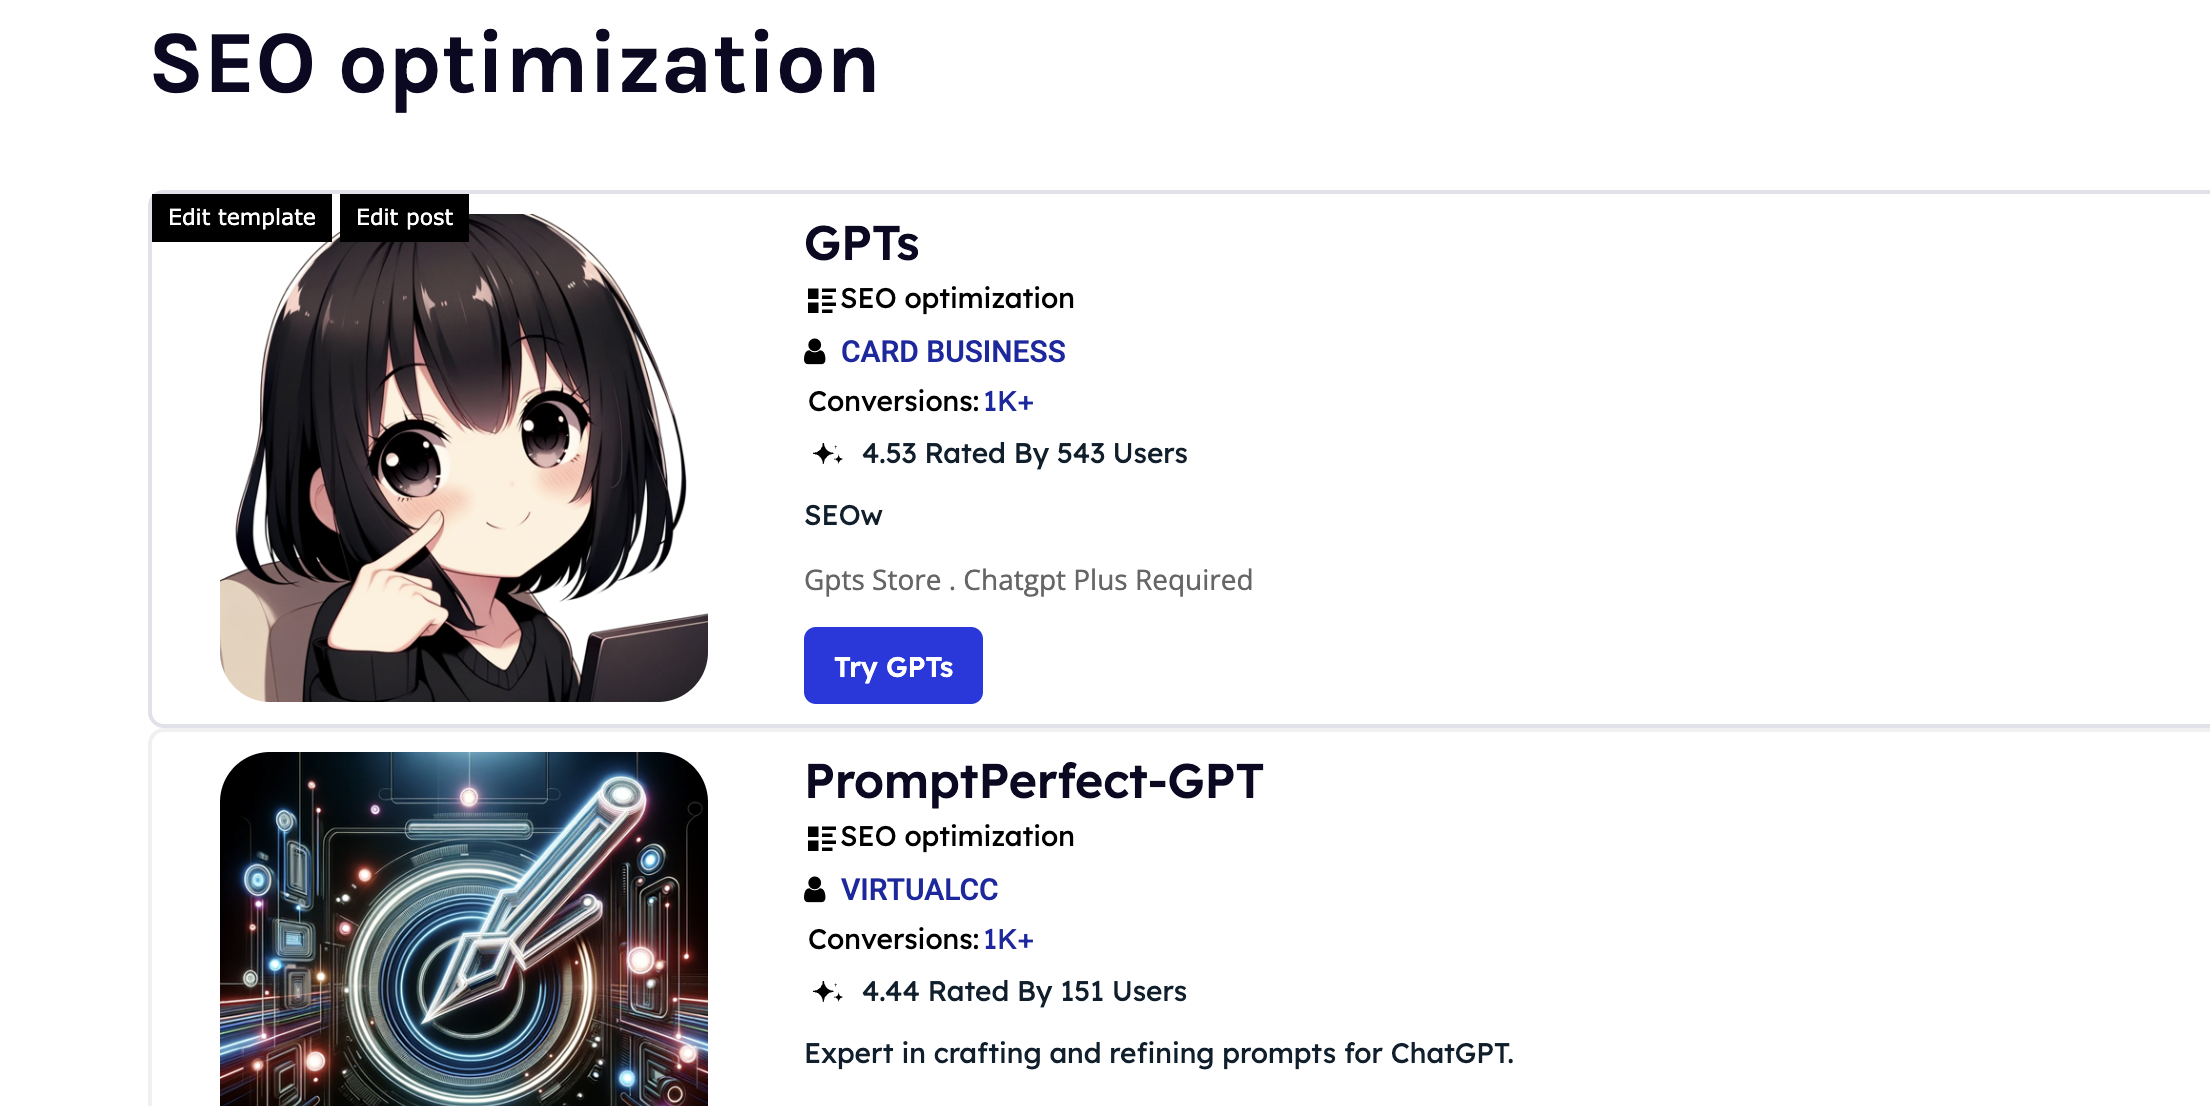Click SEO optimization category under GPTs
Image resolution: width=2210 pixels, height=1106 pixels.
tap(957, 298)
